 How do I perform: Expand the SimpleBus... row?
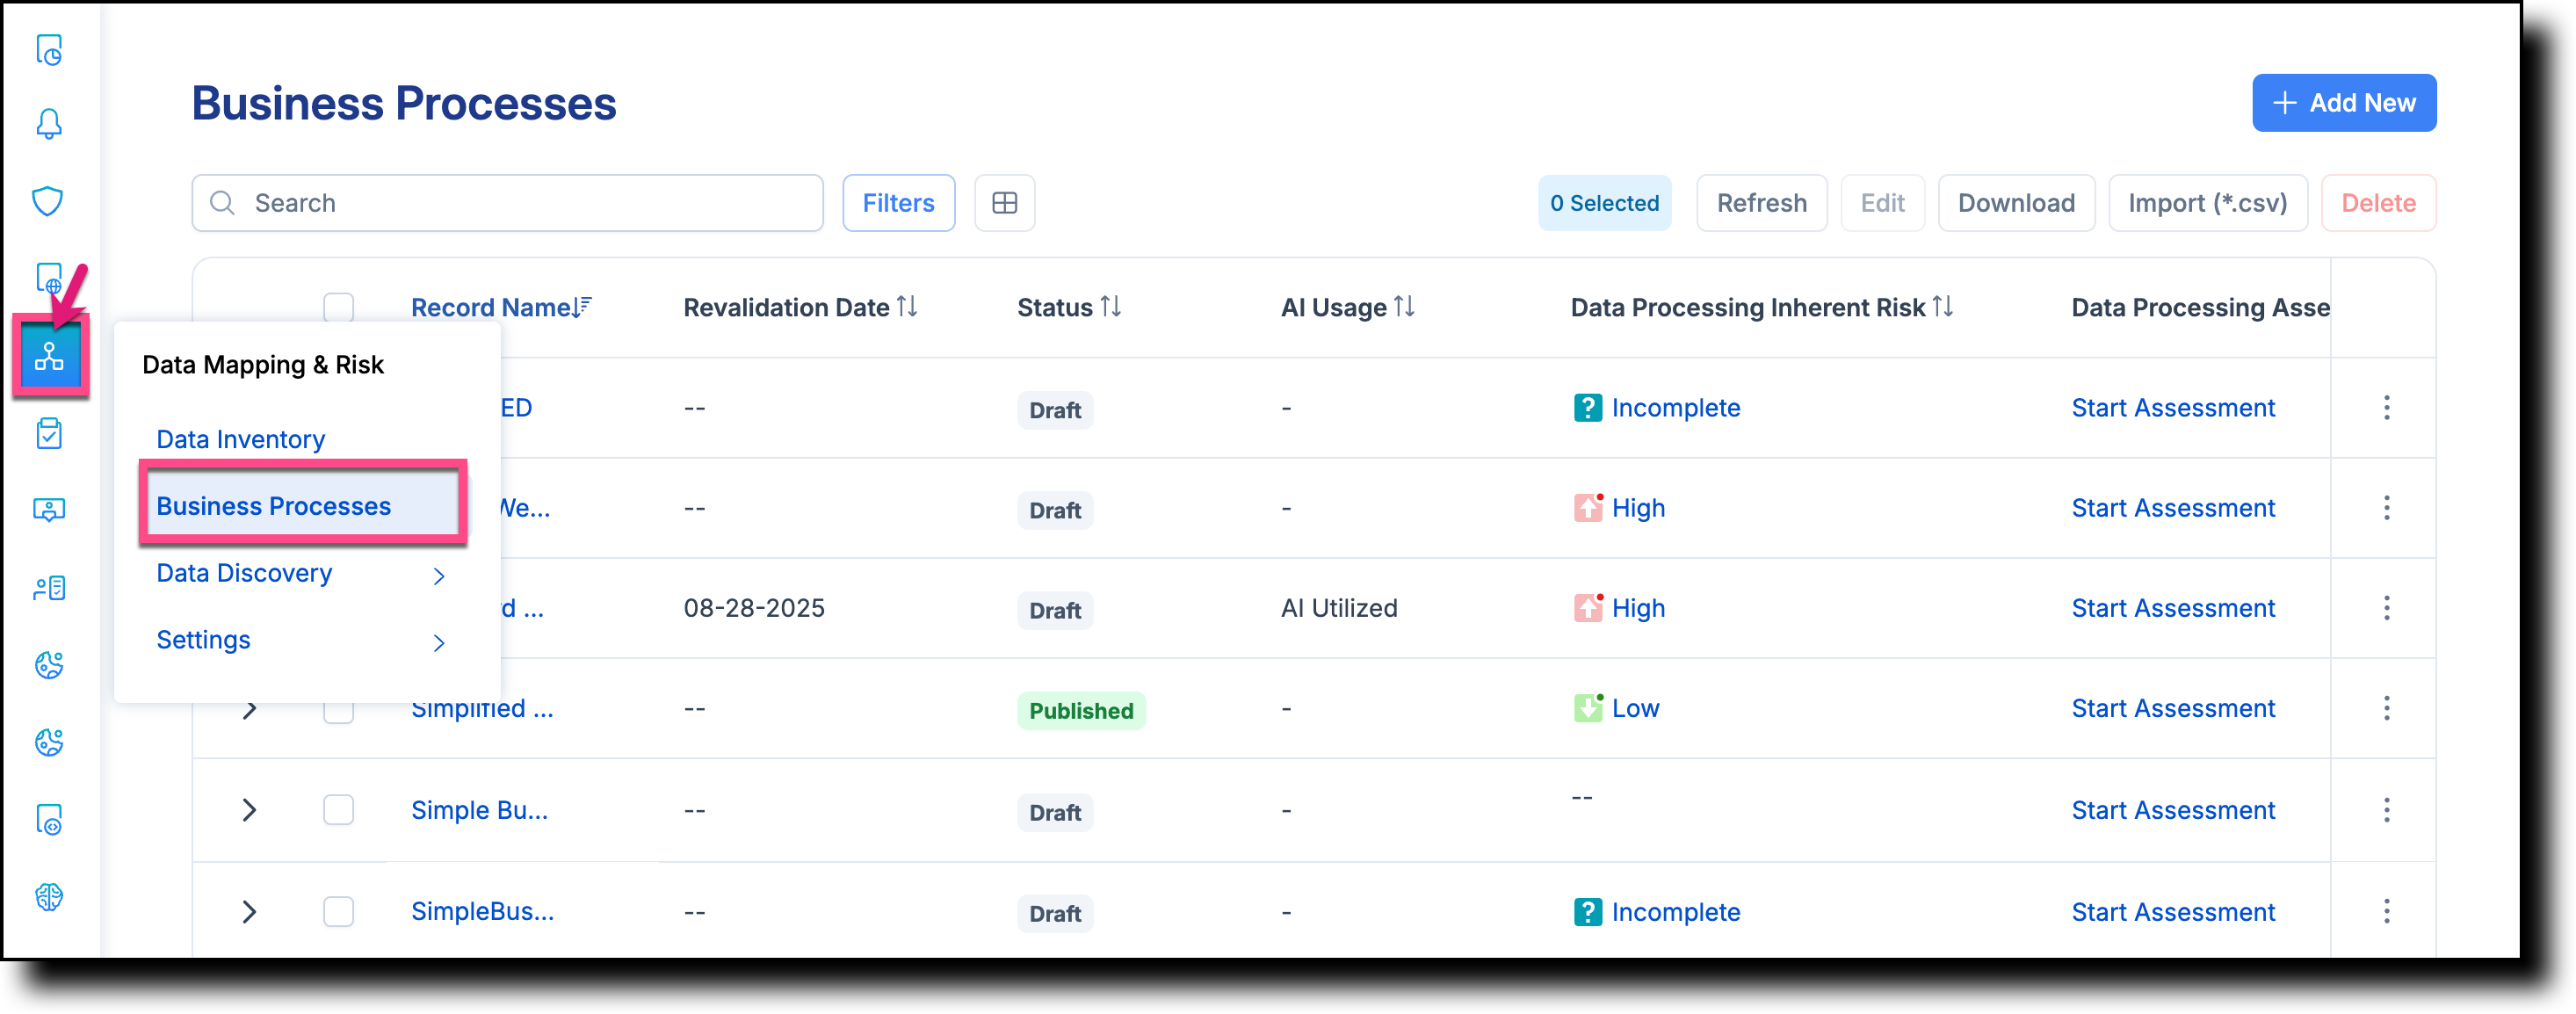click(x=249, y=912)
